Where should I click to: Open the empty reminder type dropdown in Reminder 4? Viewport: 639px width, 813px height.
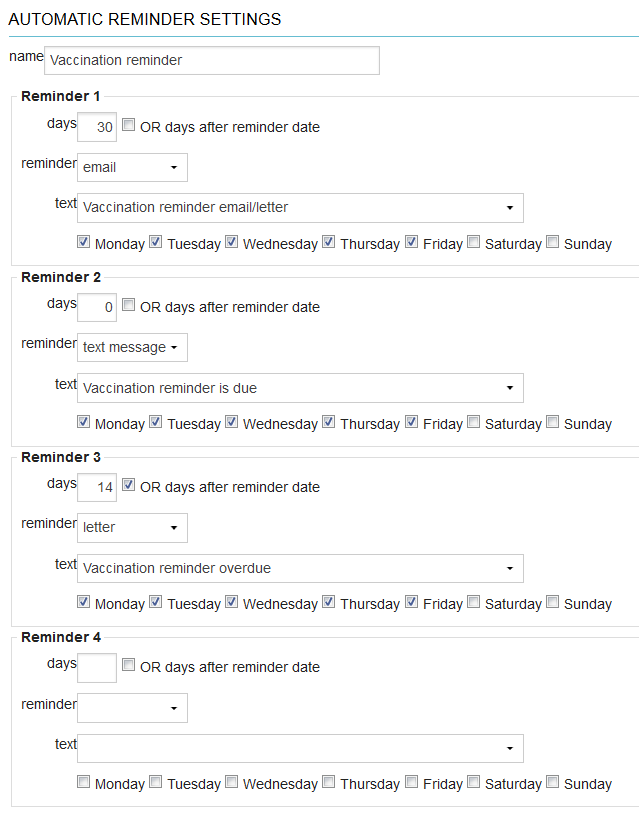pyautogui.click(x=132, y=707)
